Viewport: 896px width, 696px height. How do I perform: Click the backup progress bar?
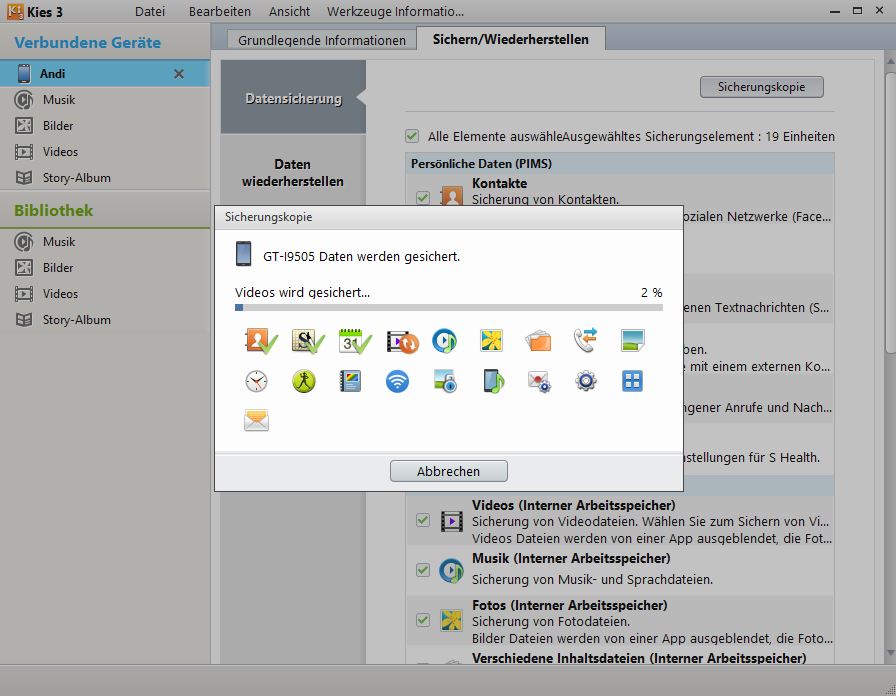(x=449, y=307)
